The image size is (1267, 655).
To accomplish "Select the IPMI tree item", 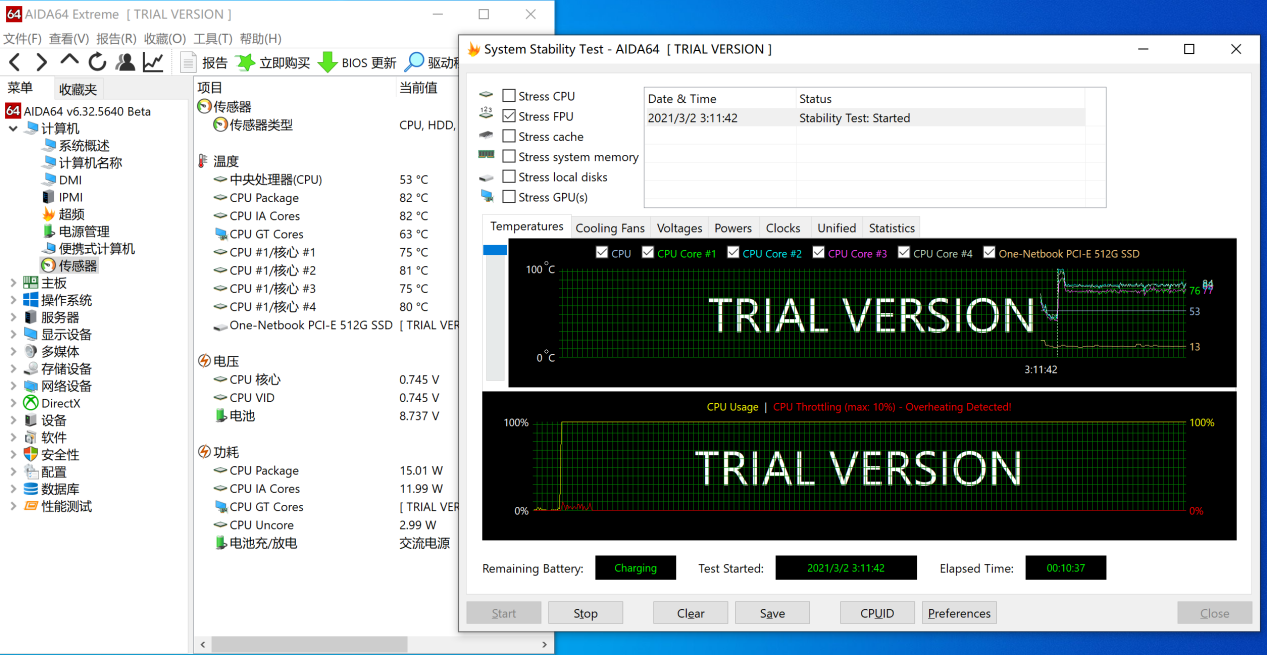I will (x=62, y=197).
